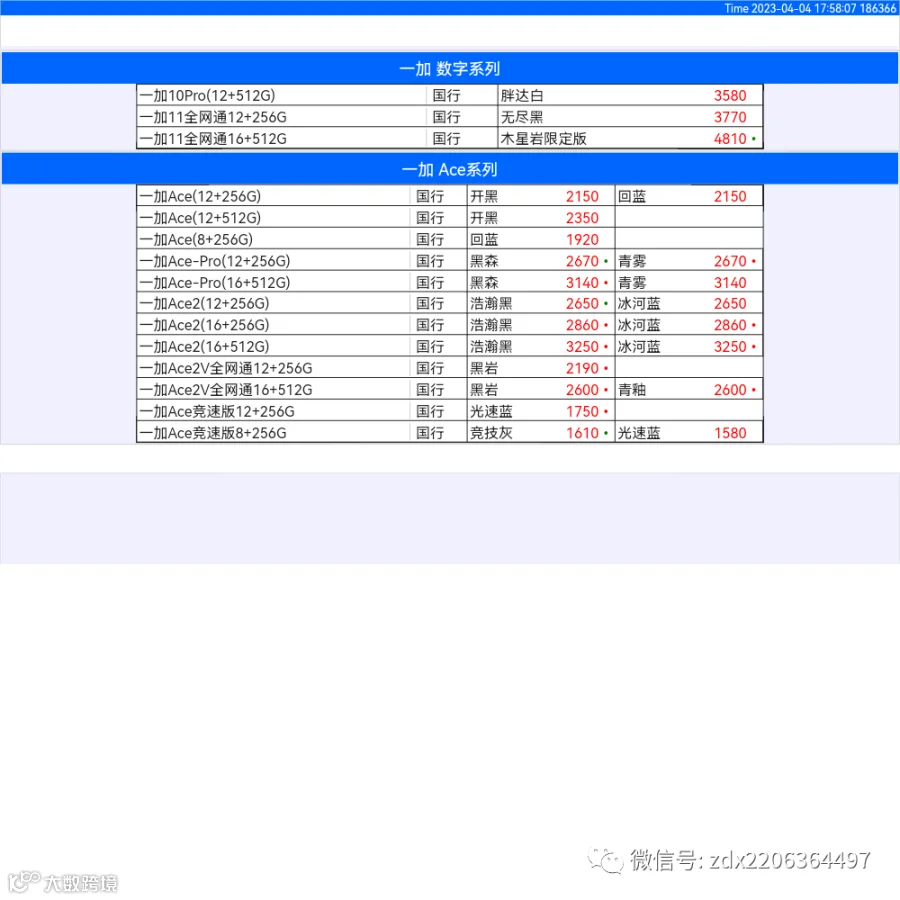This screenshot has height=900, width=900.
Task: Select the 一加Ace2(12+256G) model cell
Action: click(273, 303)
